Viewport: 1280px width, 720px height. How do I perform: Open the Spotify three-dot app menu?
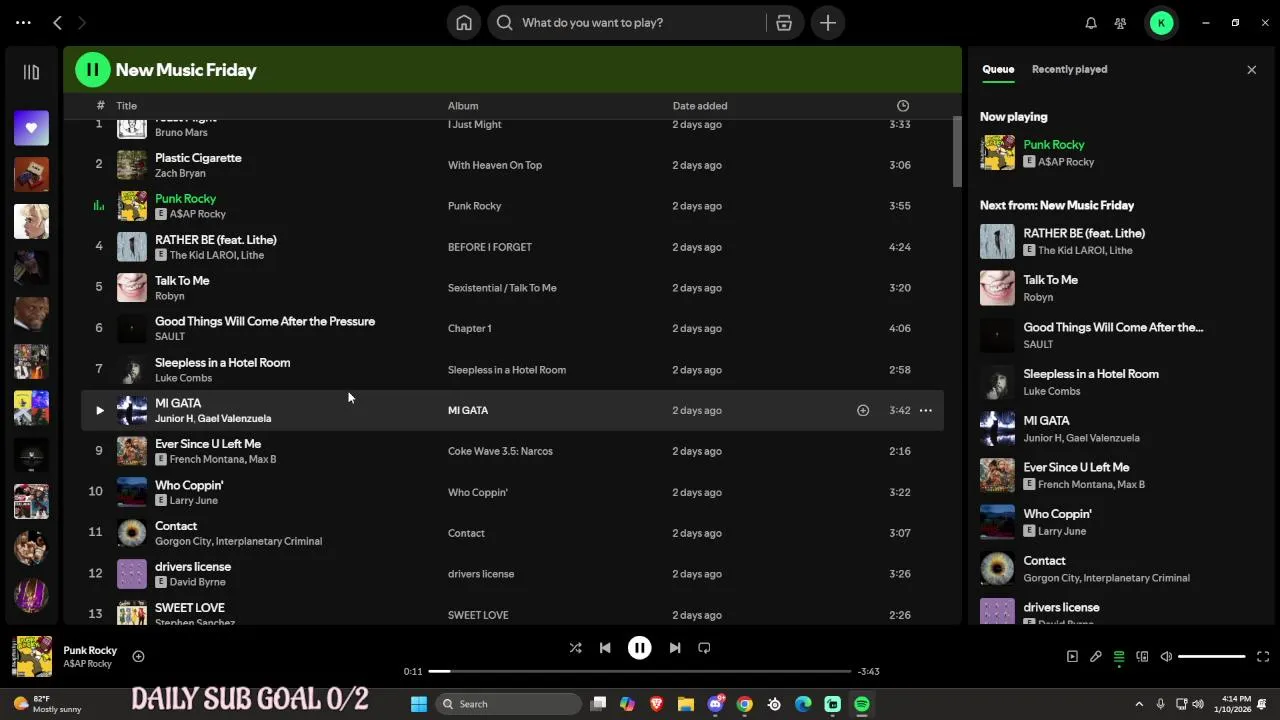point(23,22)
